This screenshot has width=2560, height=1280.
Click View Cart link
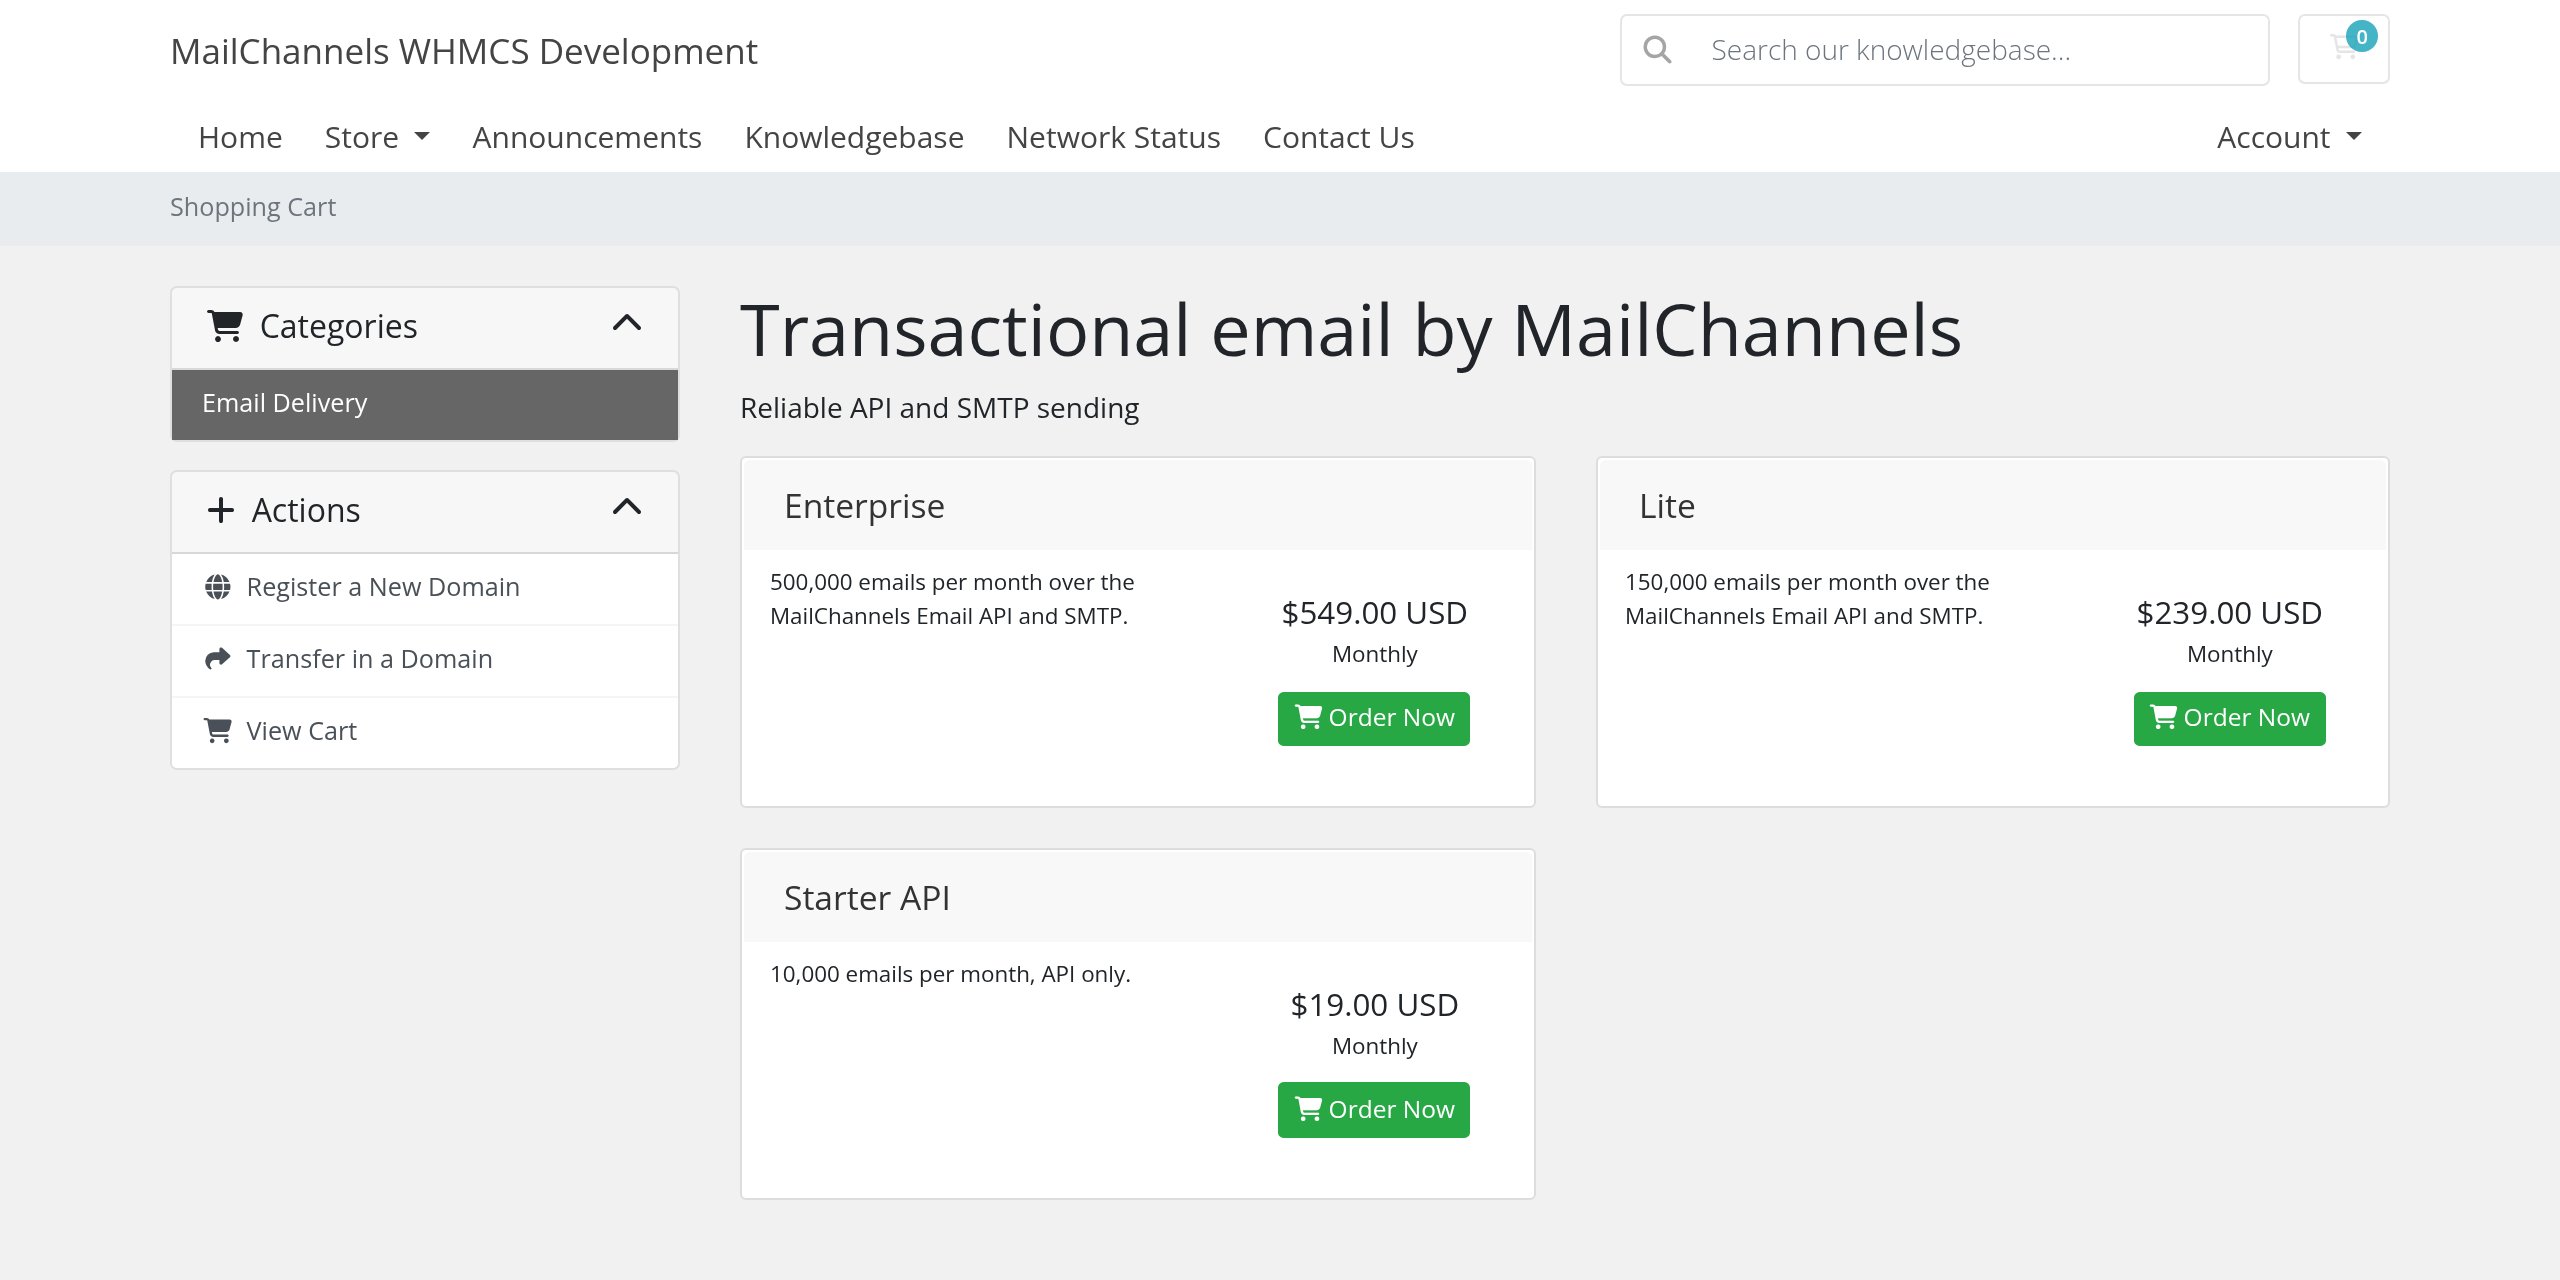point(301,731)
